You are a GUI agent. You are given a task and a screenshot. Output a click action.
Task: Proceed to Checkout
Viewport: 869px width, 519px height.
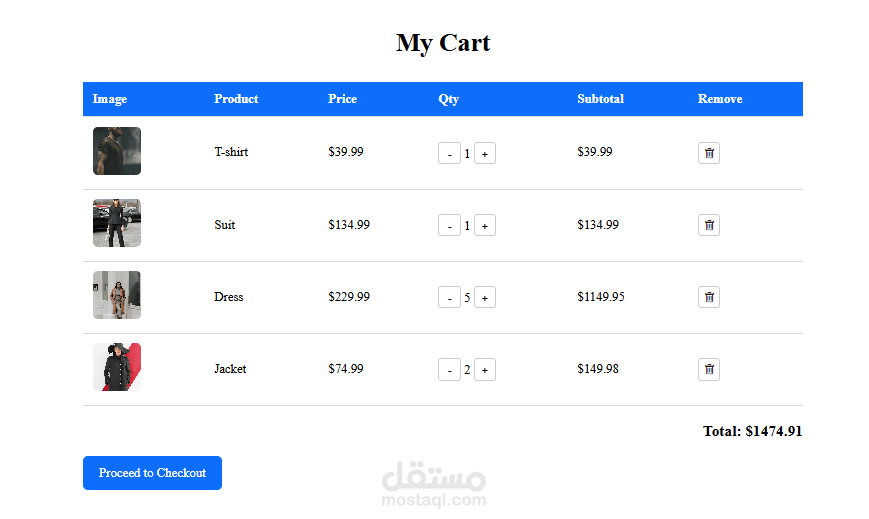pyautogui.click(x=152, y=473)
